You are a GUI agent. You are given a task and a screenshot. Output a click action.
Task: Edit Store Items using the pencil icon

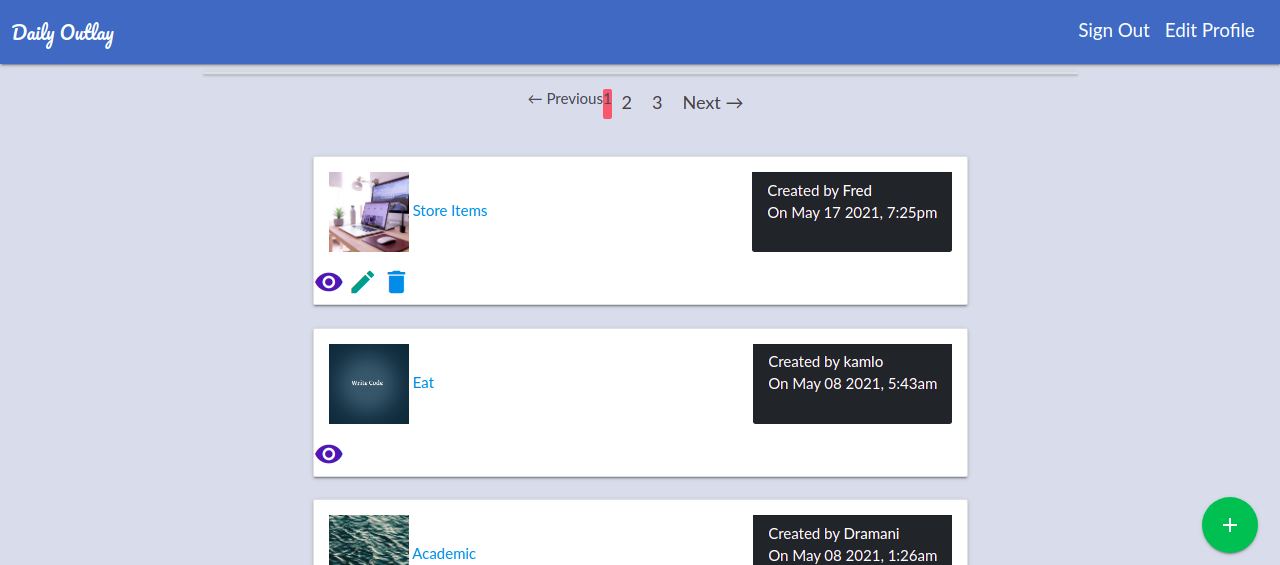click(362, 282)
